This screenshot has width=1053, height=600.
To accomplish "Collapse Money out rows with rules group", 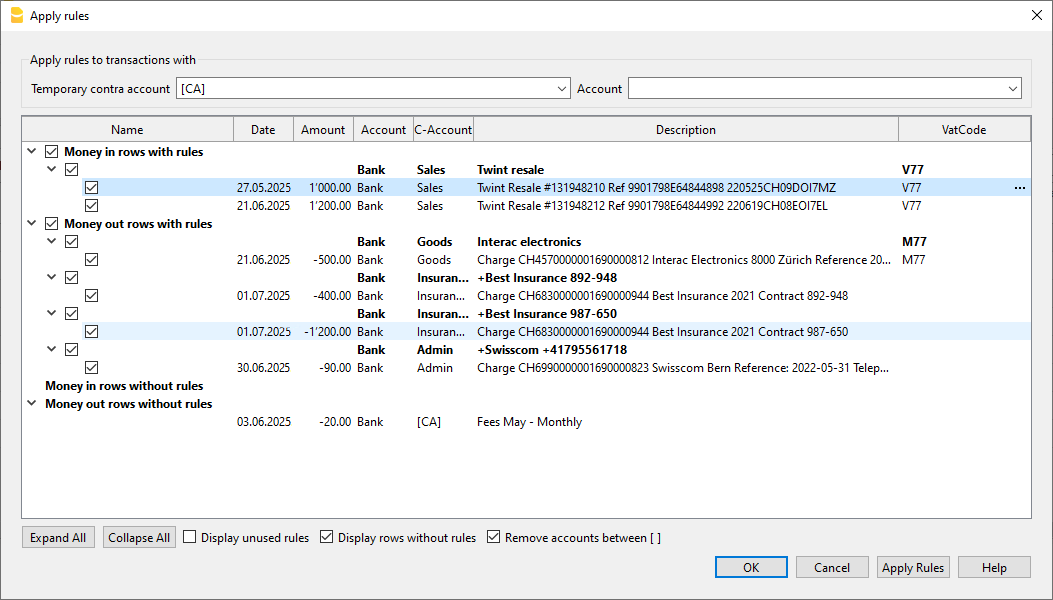I will [x=32, y=224].
